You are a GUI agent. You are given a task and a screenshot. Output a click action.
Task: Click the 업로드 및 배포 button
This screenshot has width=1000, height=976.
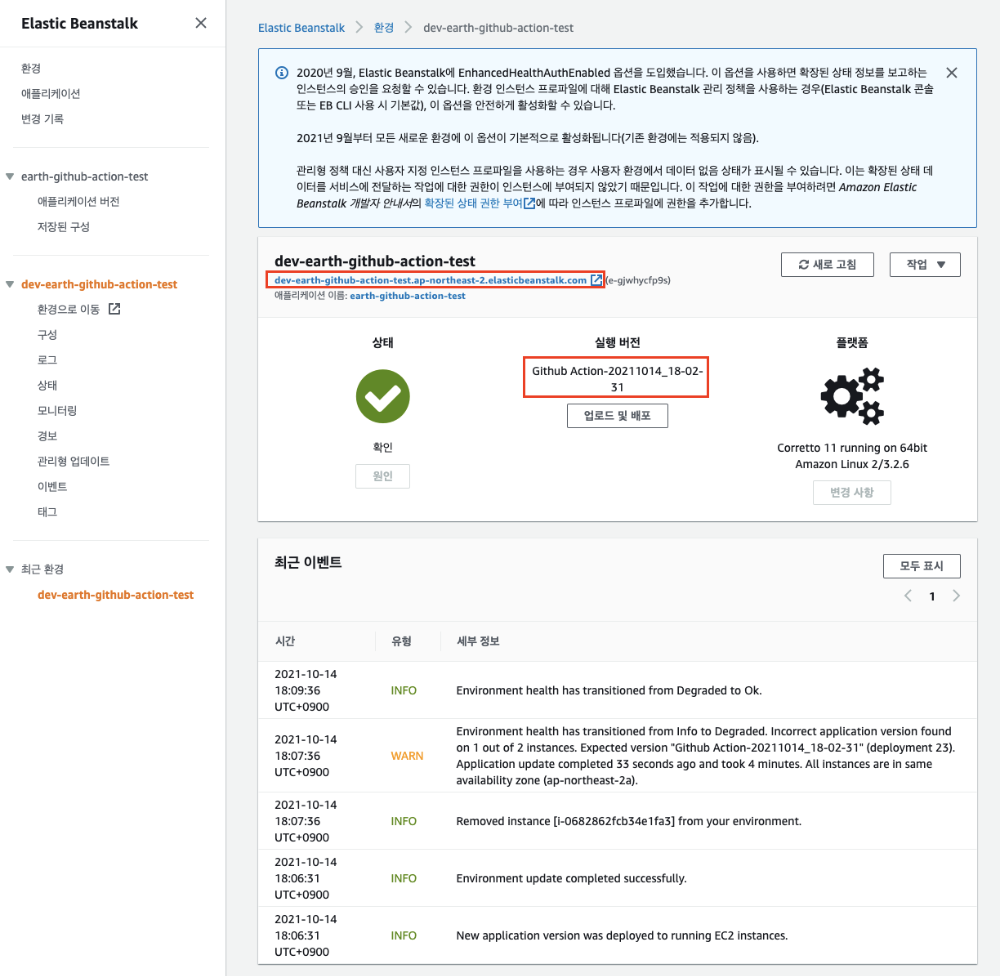pyautogui.click(x=617, y=416)
